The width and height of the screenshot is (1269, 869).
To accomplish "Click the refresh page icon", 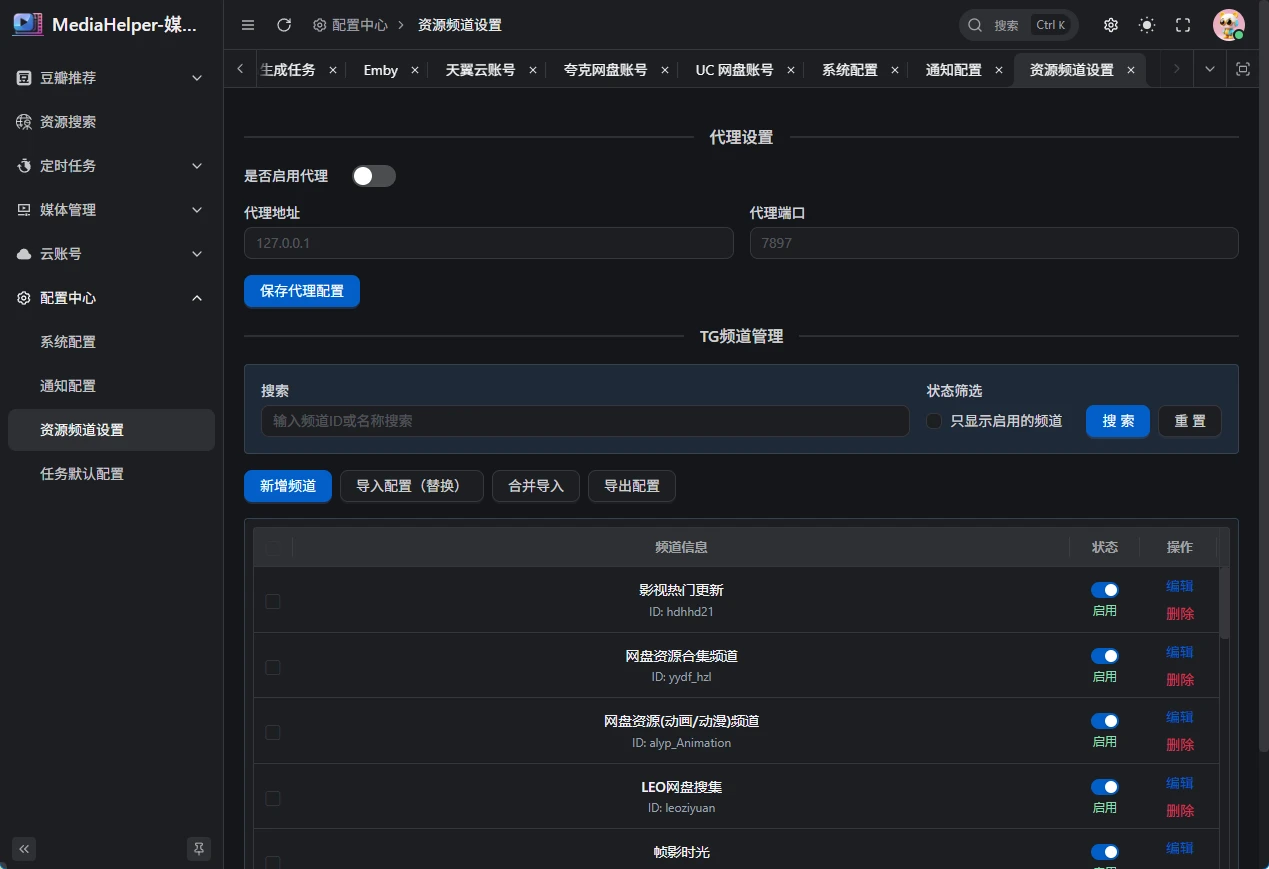I will click(x=284, y=25).
